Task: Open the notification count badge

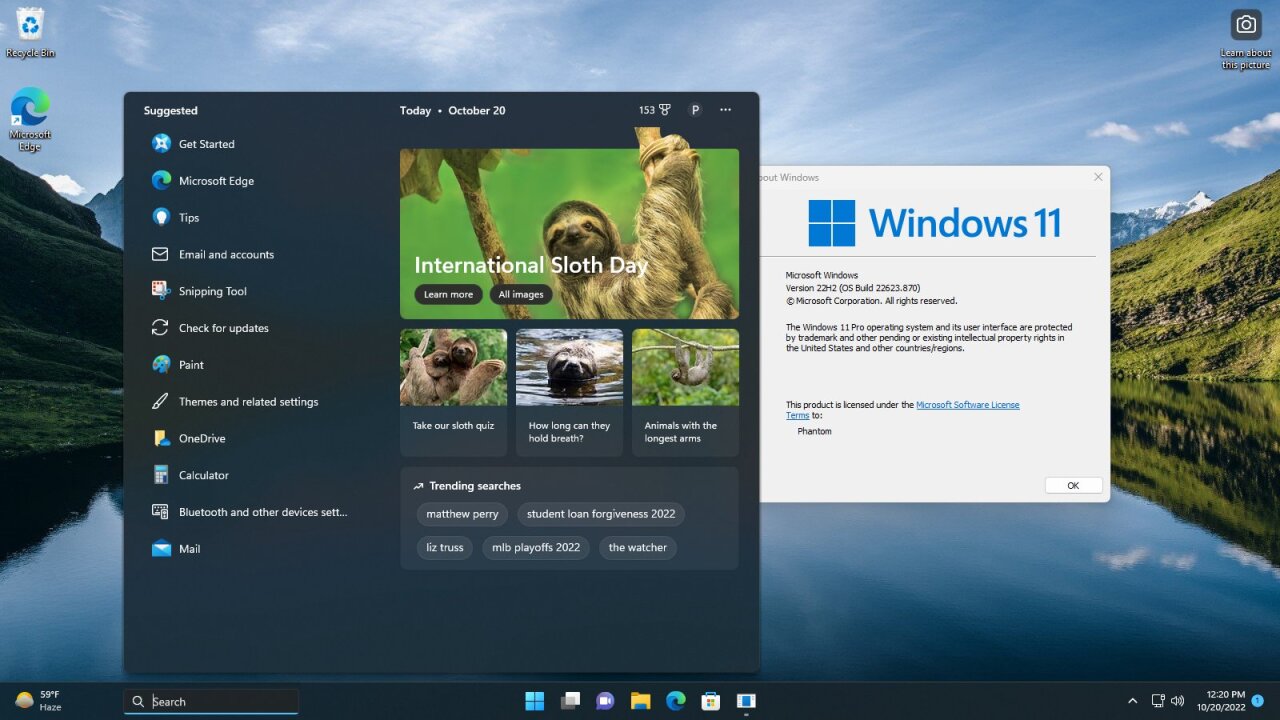Action: click(1257, 701)
